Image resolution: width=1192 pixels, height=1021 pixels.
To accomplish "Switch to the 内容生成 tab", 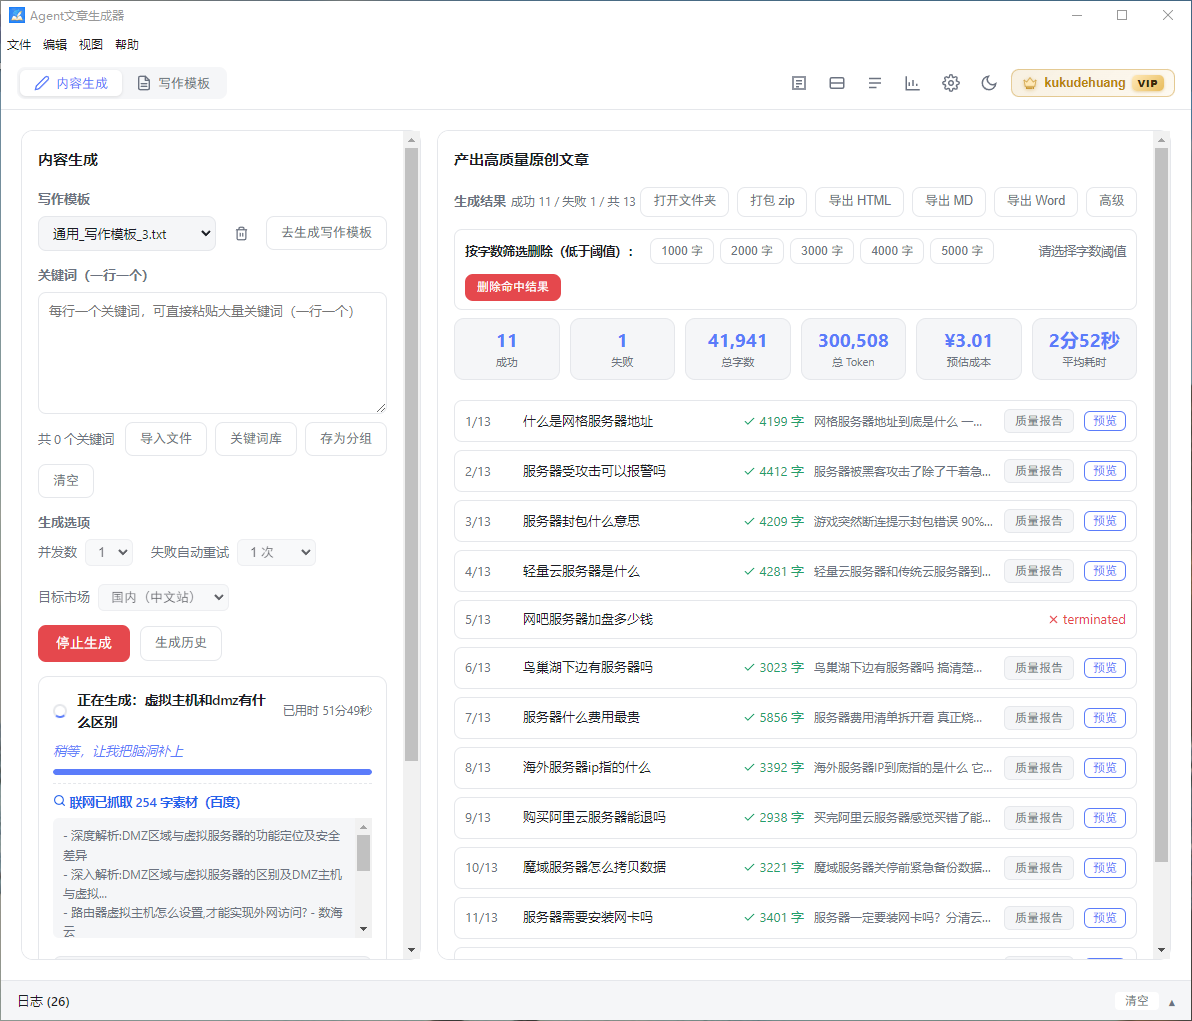I will 71,83.
